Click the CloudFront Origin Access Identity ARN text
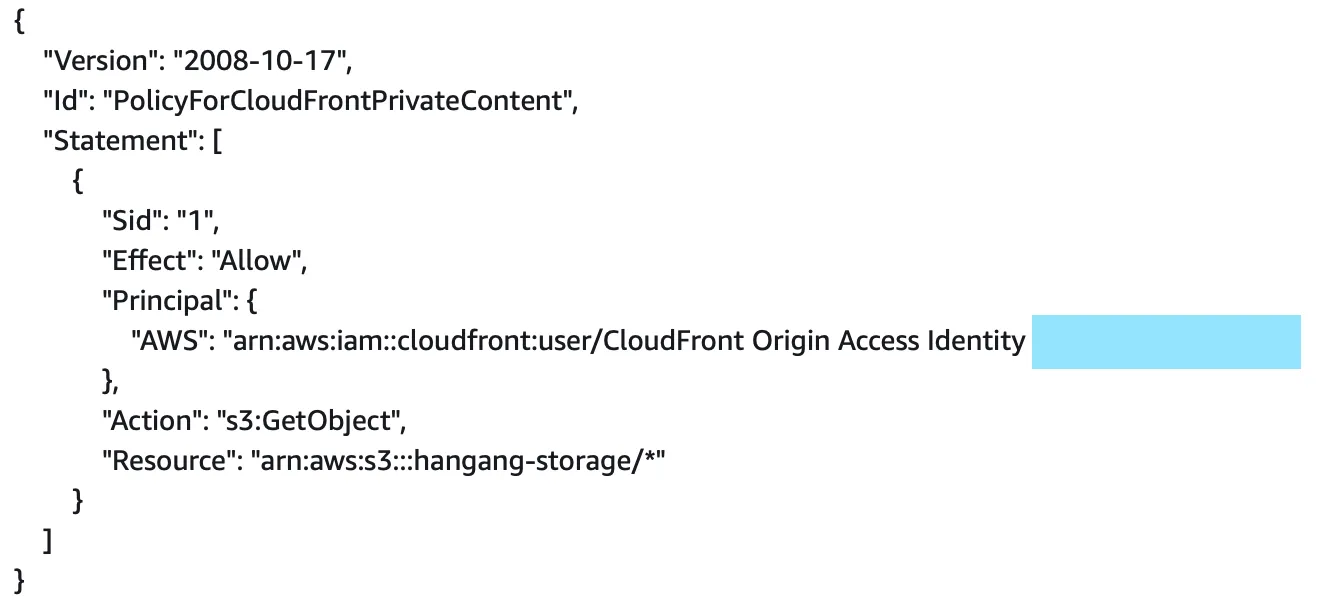This screenshot has width=1342, height=602. [x=626, y=341]
